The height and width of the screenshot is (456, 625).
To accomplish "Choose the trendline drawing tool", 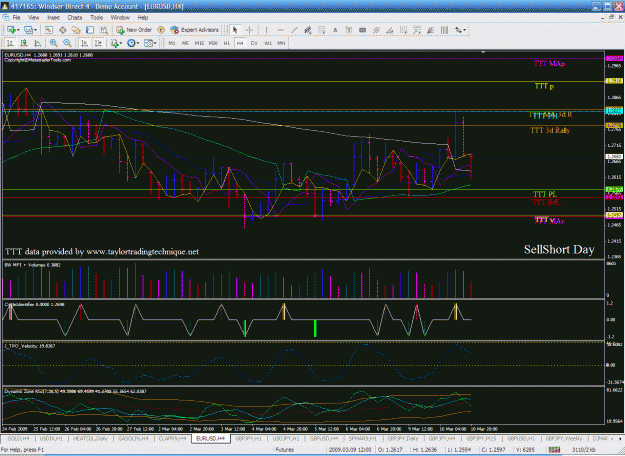I will (294, 30).
